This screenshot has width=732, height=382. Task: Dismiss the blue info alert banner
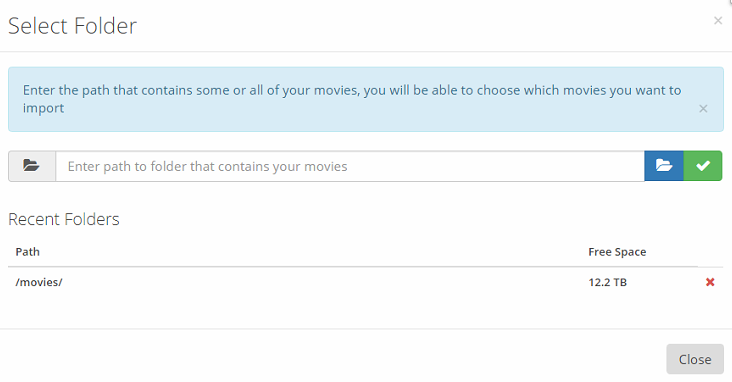703,109
